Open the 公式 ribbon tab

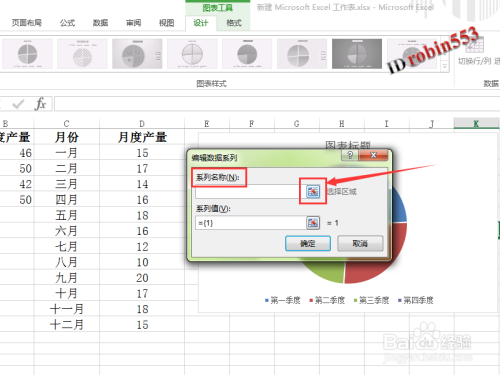pyautogui.click(x=67, y=23)
